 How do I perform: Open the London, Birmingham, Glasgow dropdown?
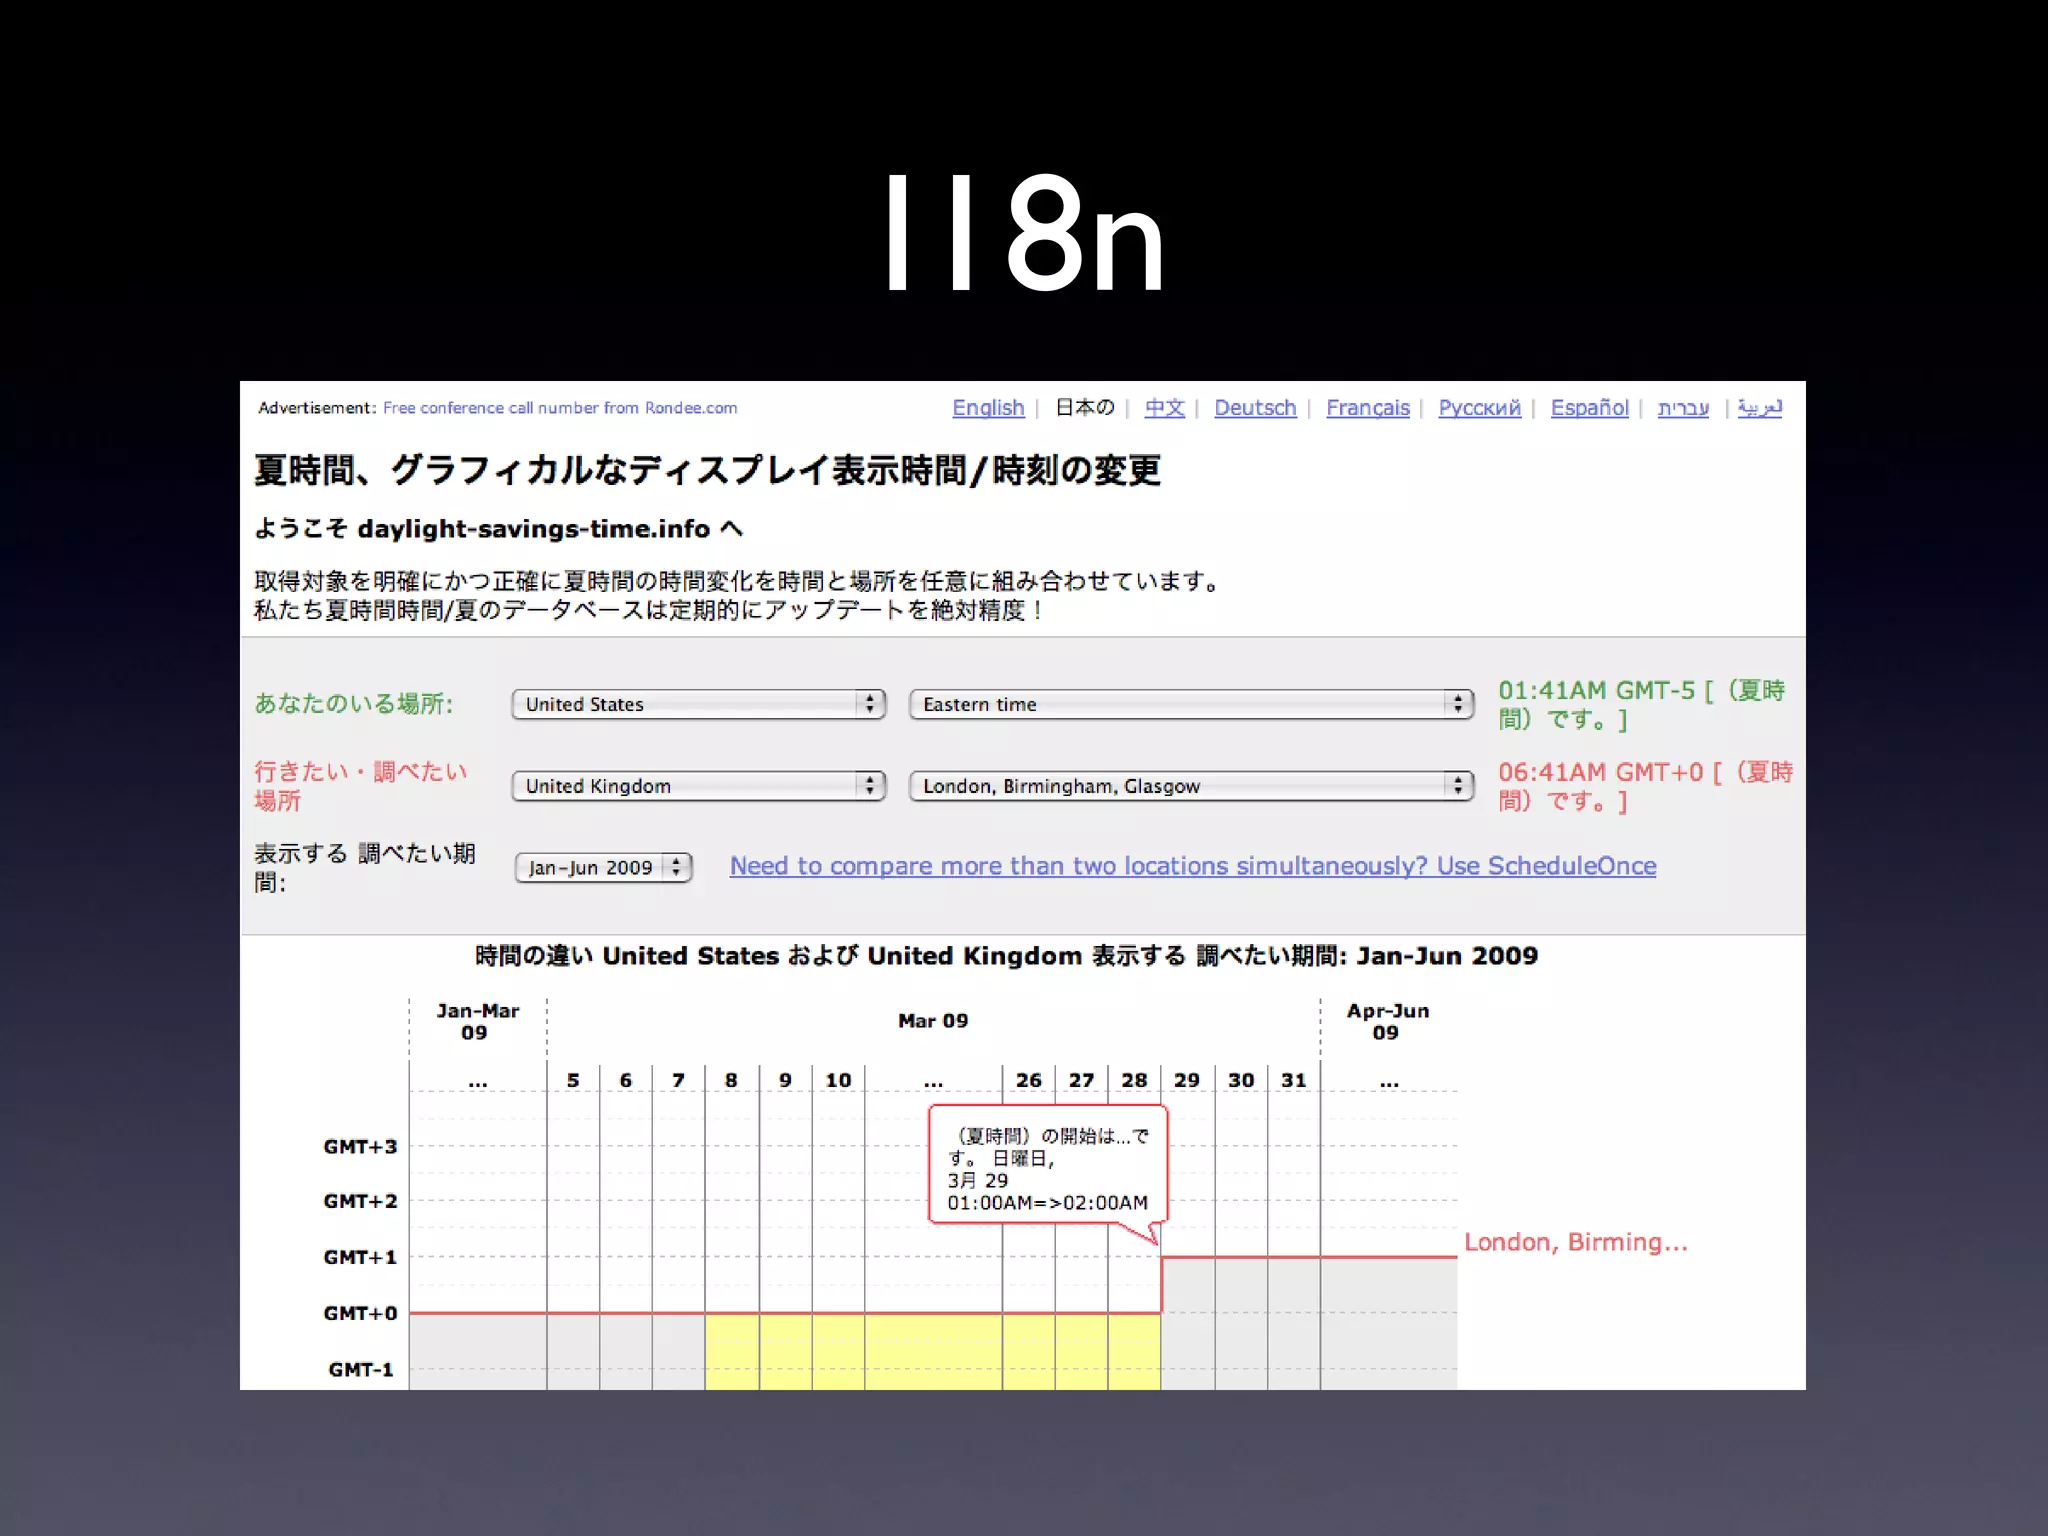[1191, 786]
